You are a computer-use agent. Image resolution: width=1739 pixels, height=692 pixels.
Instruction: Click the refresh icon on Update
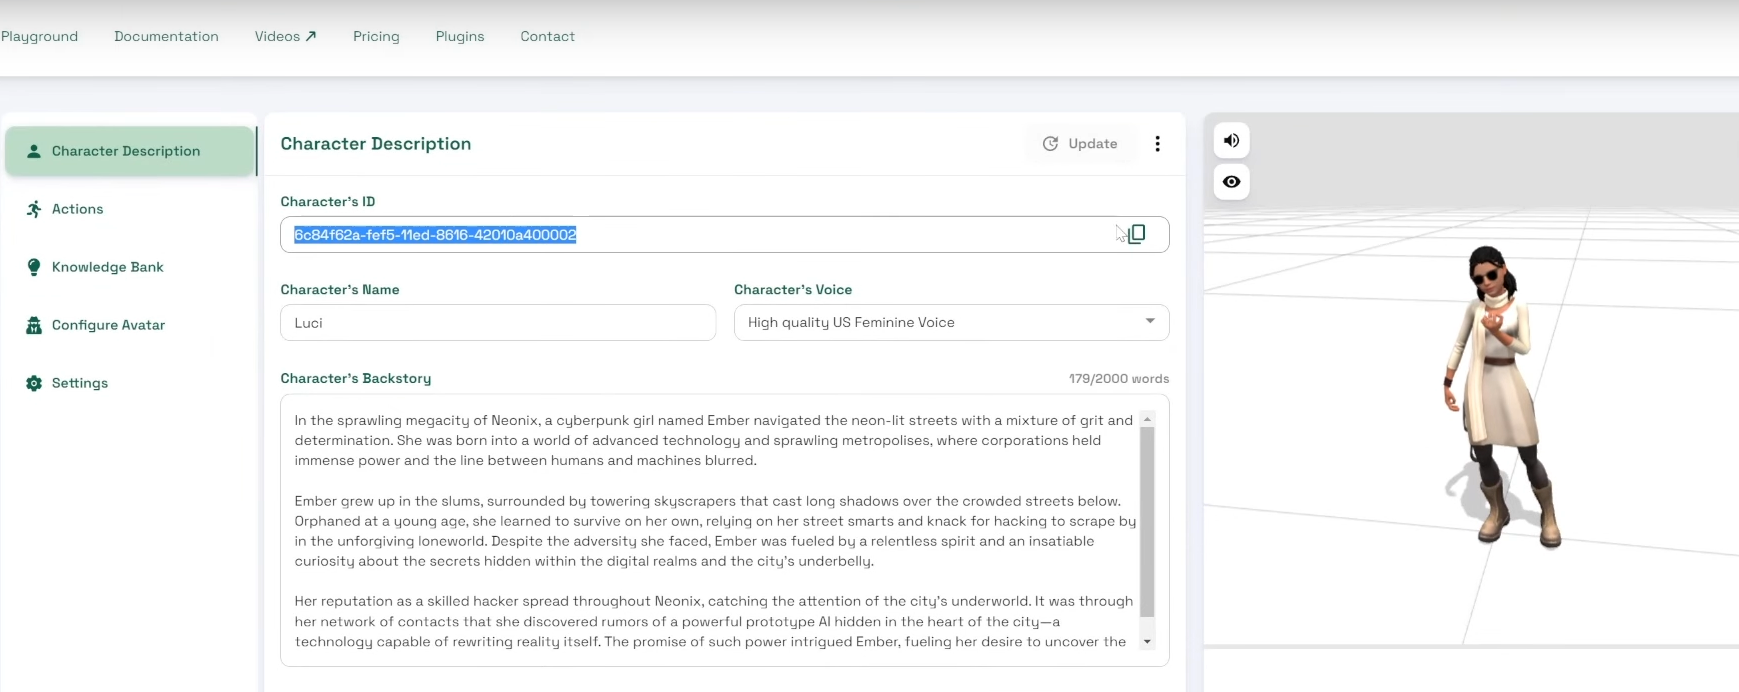click(x=1050, y=144)
